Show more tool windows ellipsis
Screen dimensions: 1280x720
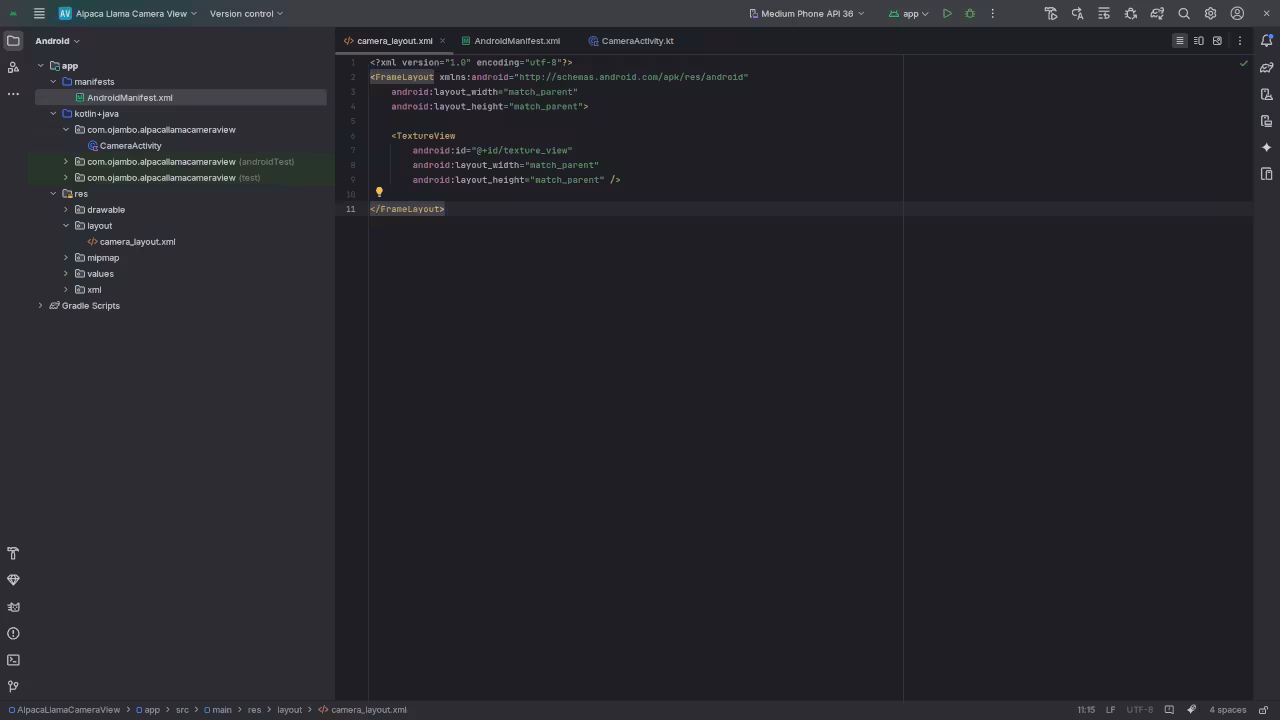pos(13,94)
